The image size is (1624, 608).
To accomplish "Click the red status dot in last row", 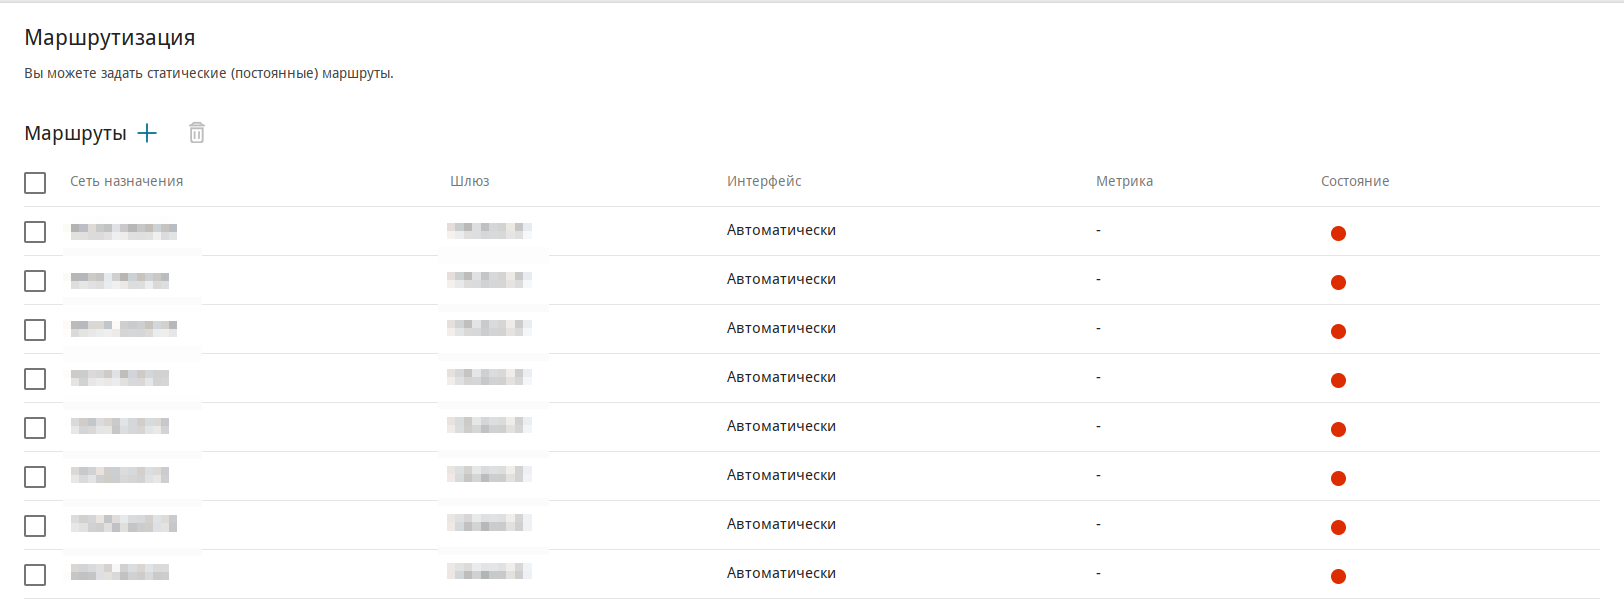I will 1338,577.
